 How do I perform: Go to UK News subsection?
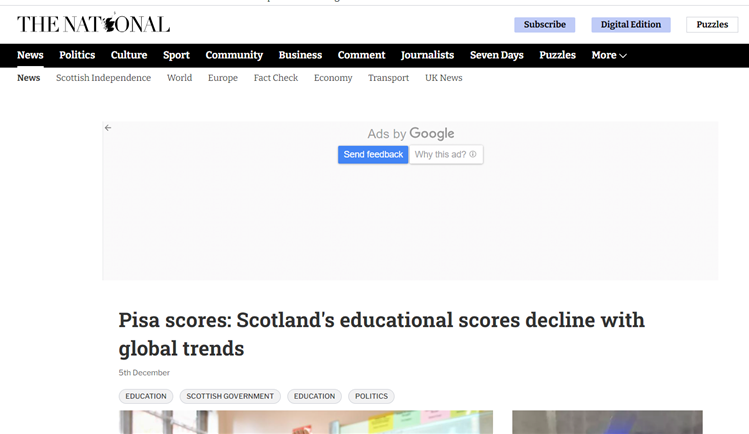pos(443,78)
